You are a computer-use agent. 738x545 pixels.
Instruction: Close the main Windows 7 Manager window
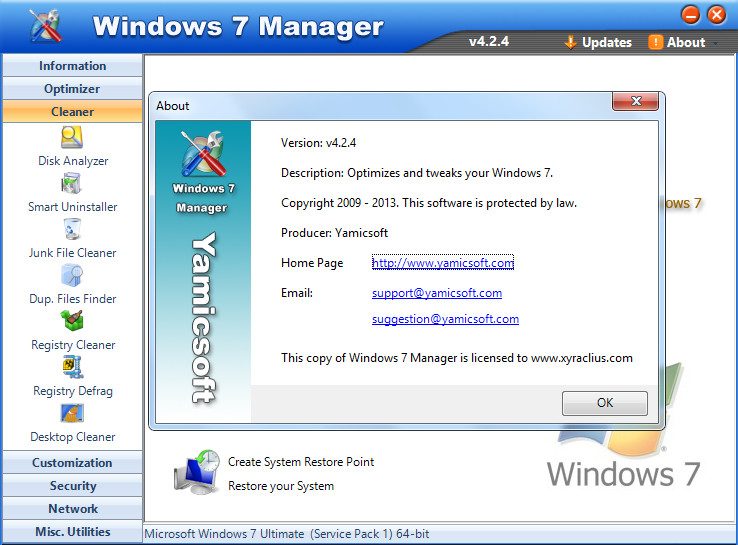click(716, 15)
